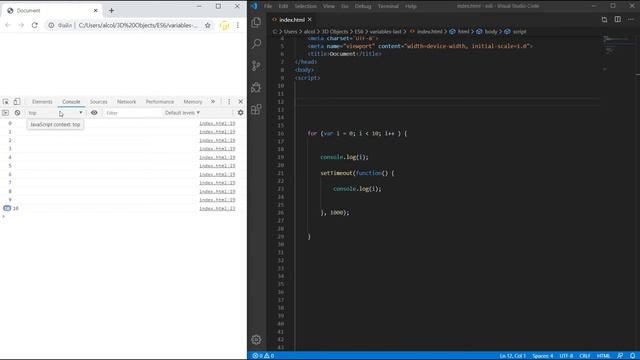640x360 pixels.
Task: Switch to the Sources tab
Action: click(x=98, y=102)
